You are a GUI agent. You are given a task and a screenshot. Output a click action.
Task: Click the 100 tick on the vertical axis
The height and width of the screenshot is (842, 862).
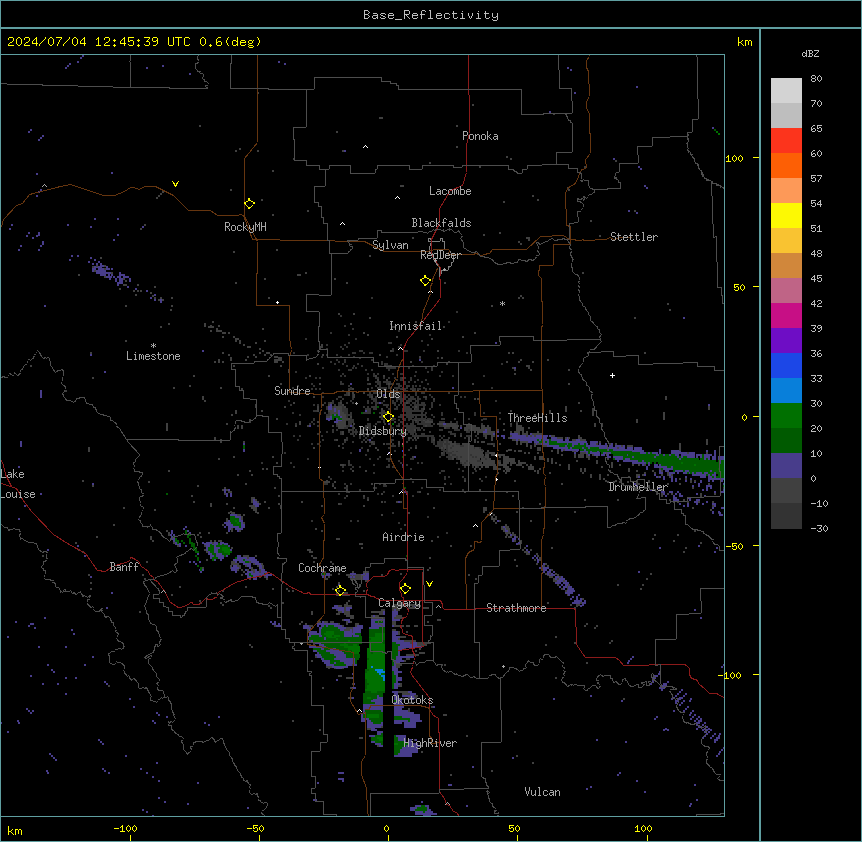click(734, 158)
